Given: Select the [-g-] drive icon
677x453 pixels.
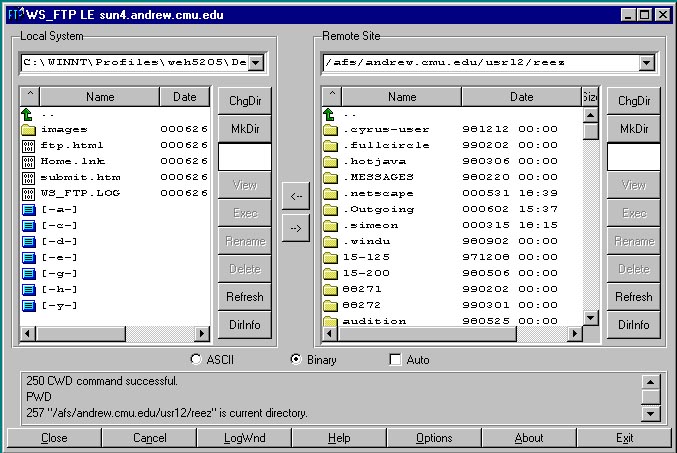Looking at the screenshot, I should [28, 274].
